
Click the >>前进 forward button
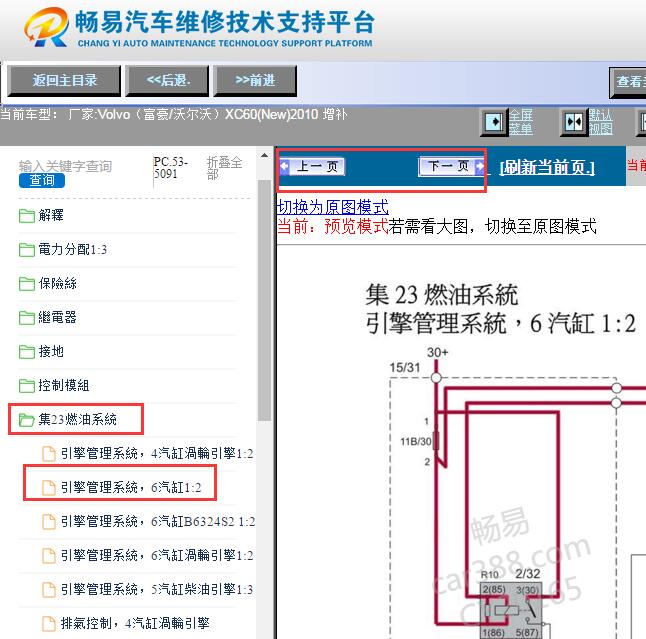point(255,81)
